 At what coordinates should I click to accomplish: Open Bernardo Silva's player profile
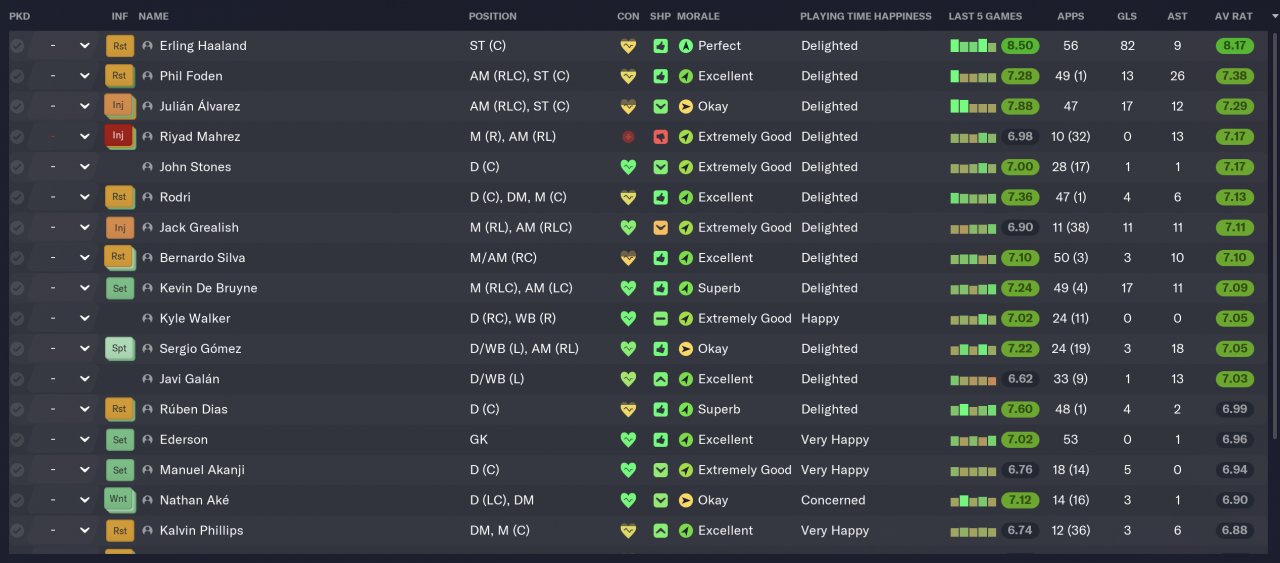(x=202, y=258)
